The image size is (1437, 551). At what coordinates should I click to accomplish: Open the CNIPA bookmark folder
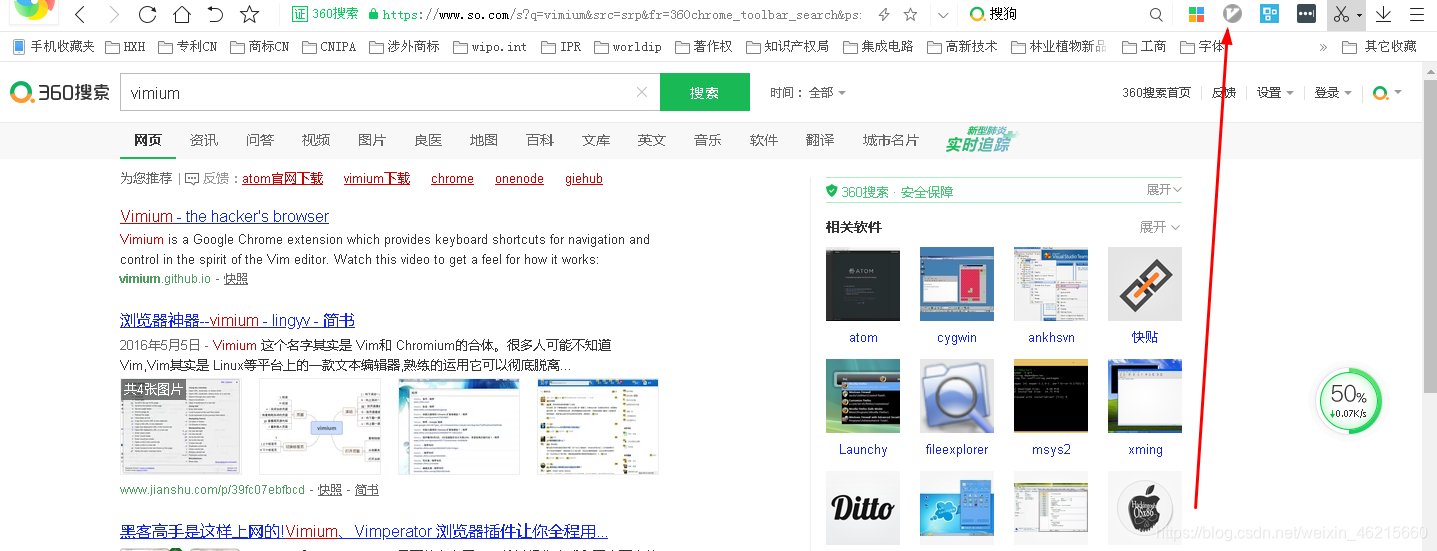(328, 46)
